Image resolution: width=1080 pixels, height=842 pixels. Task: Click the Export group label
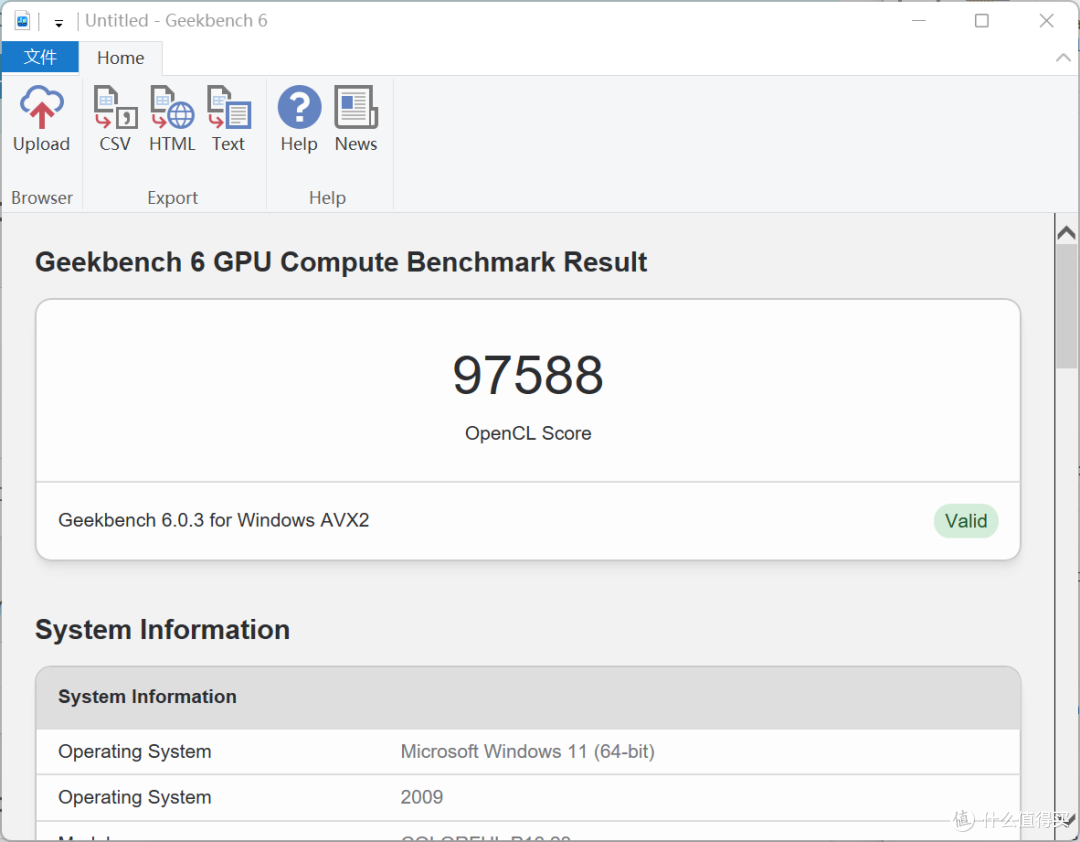click(172, 198)
